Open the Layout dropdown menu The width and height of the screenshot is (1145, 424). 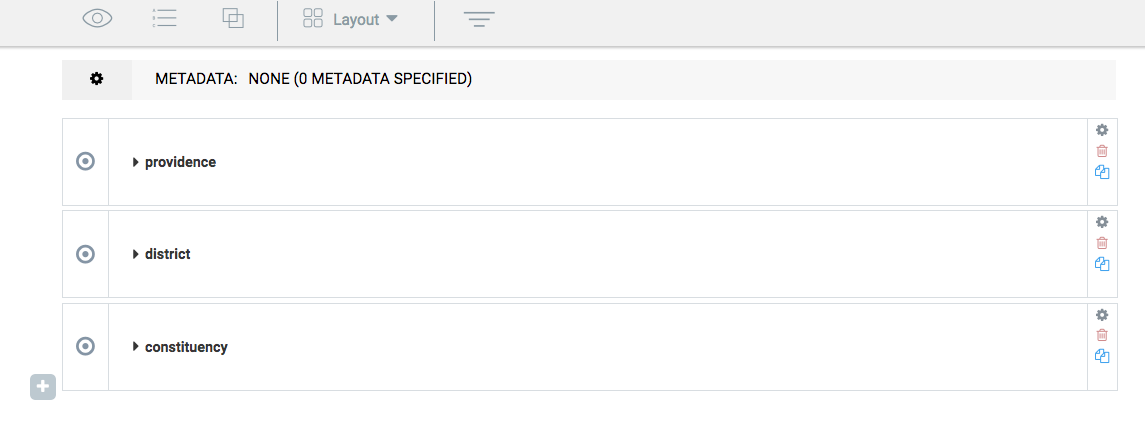click(351, 19)
